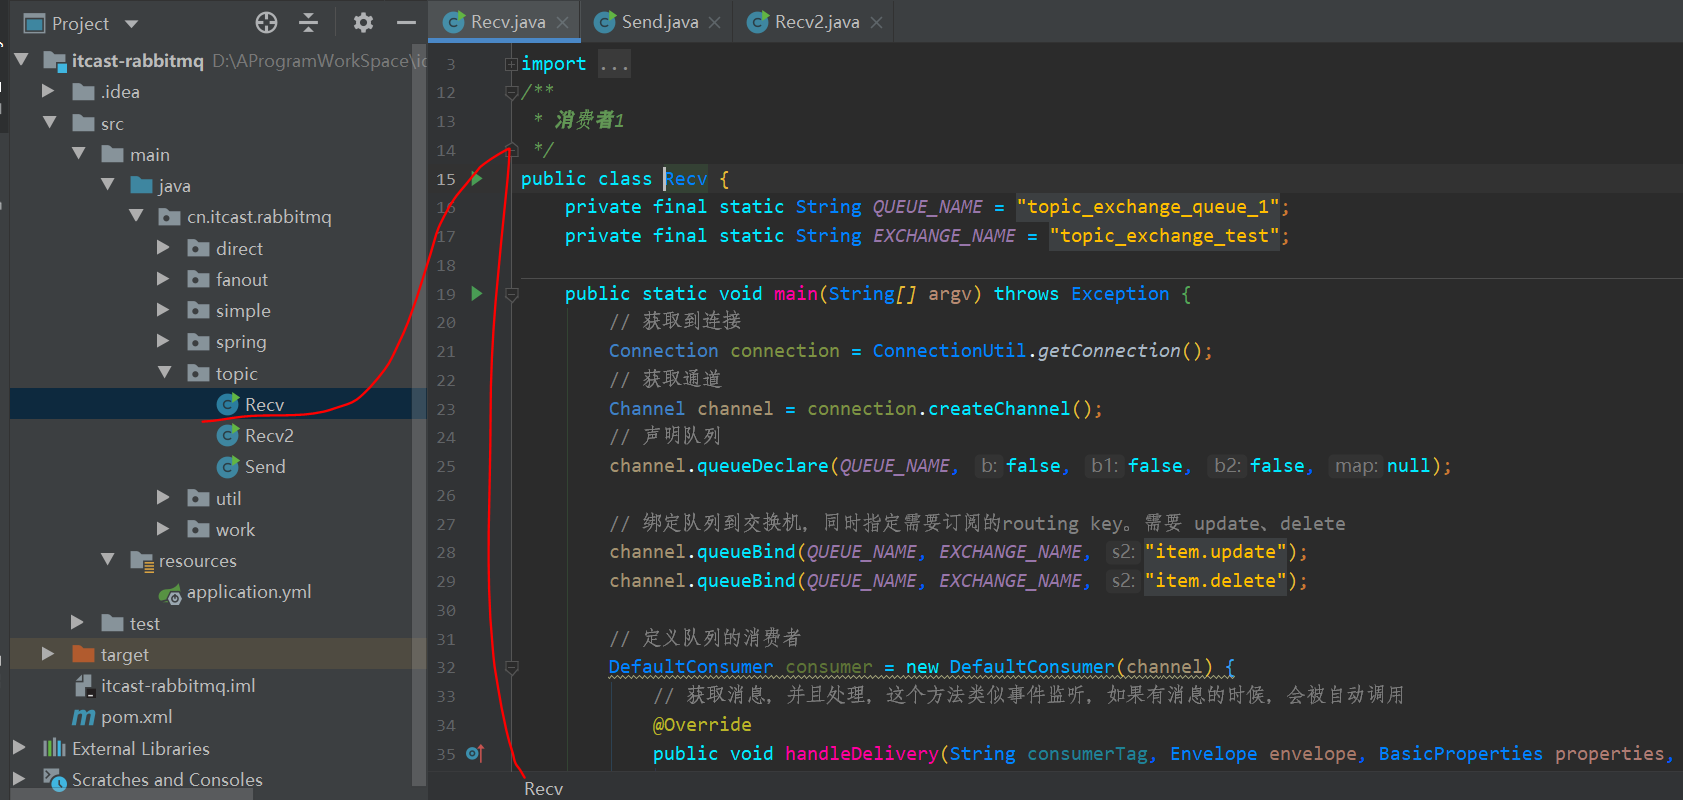Collapse the java folder
Image resolution: width=1683 pixels, height=800 pixels.
pyautogui.click(x=107, y=184)
